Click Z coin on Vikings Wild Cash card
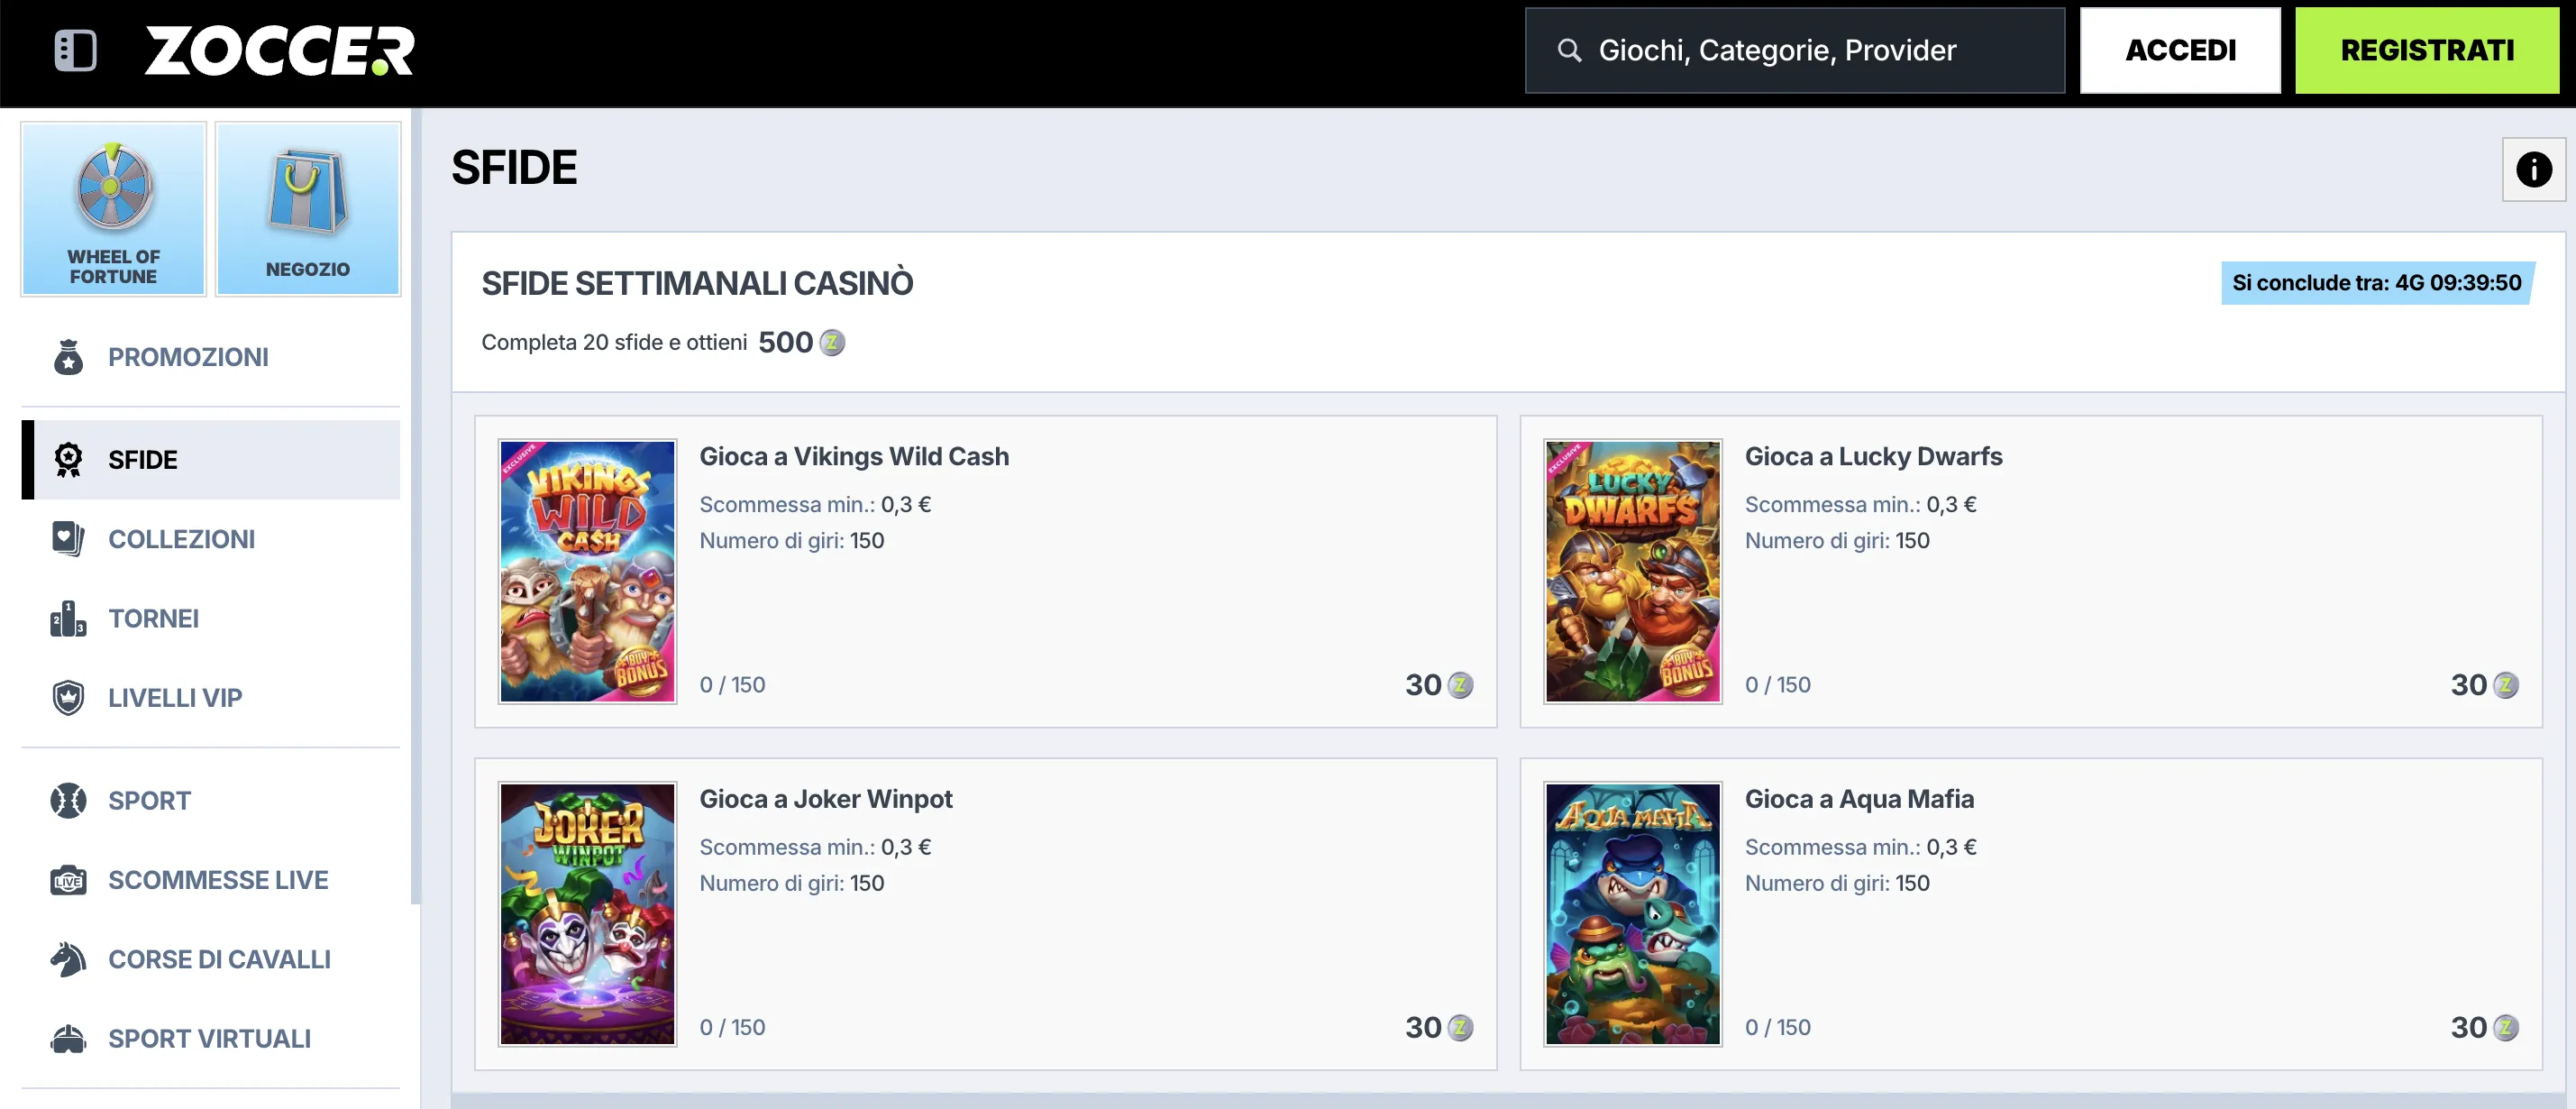Viewport: 2576px width, 1109px height. [1460, 685]
